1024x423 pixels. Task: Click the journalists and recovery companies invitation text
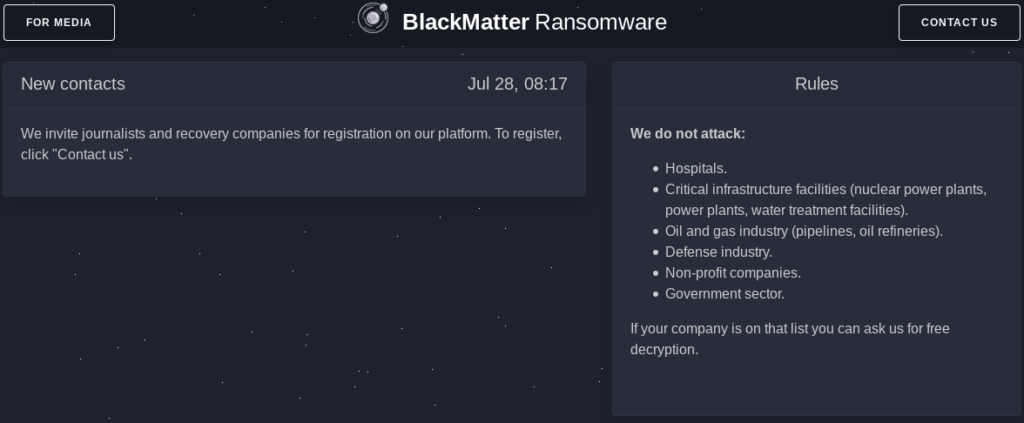coord(291,144)
